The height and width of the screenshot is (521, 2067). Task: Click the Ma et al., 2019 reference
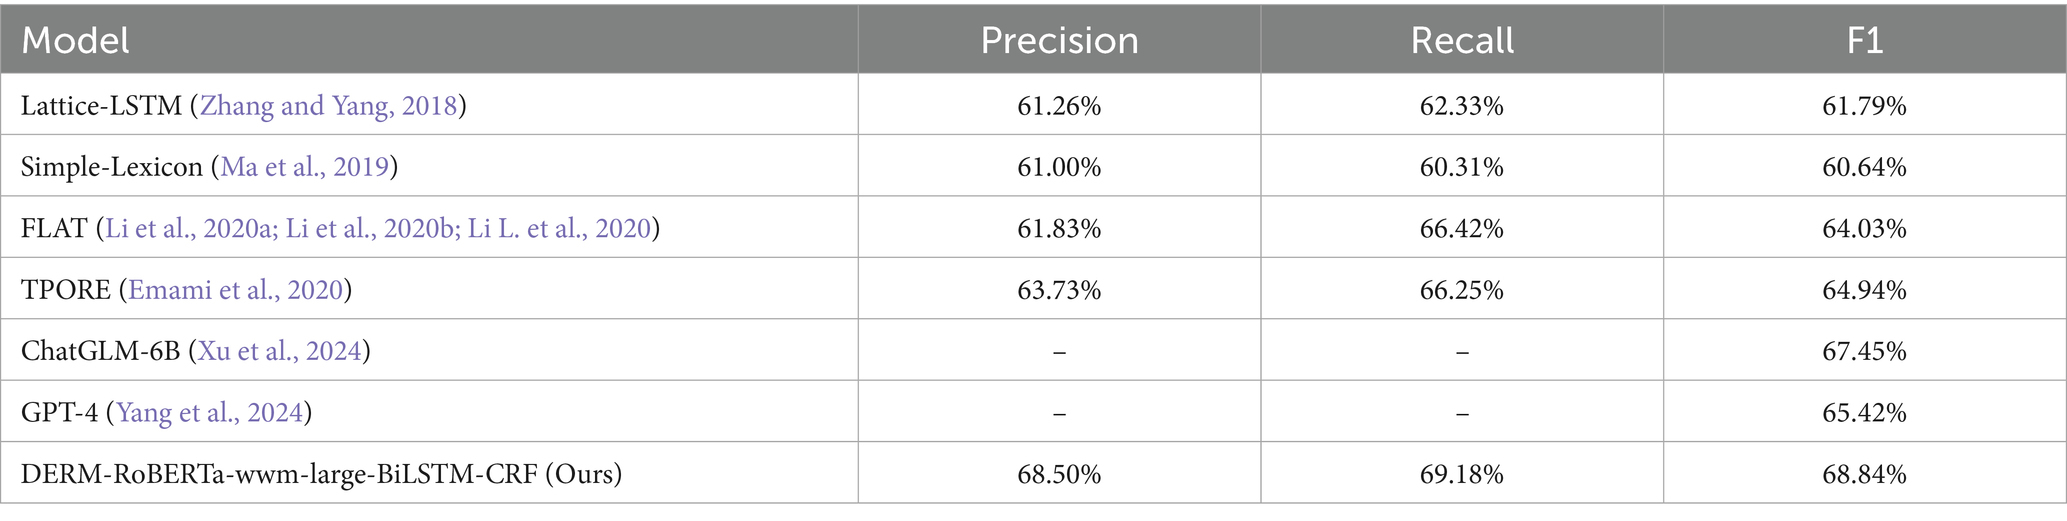304,167
